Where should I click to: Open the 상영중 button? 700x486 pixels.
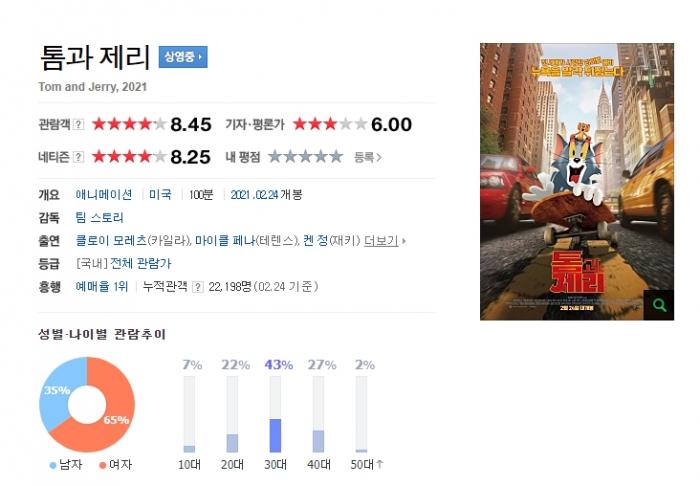pyautogui.click(x=183, y=57)
